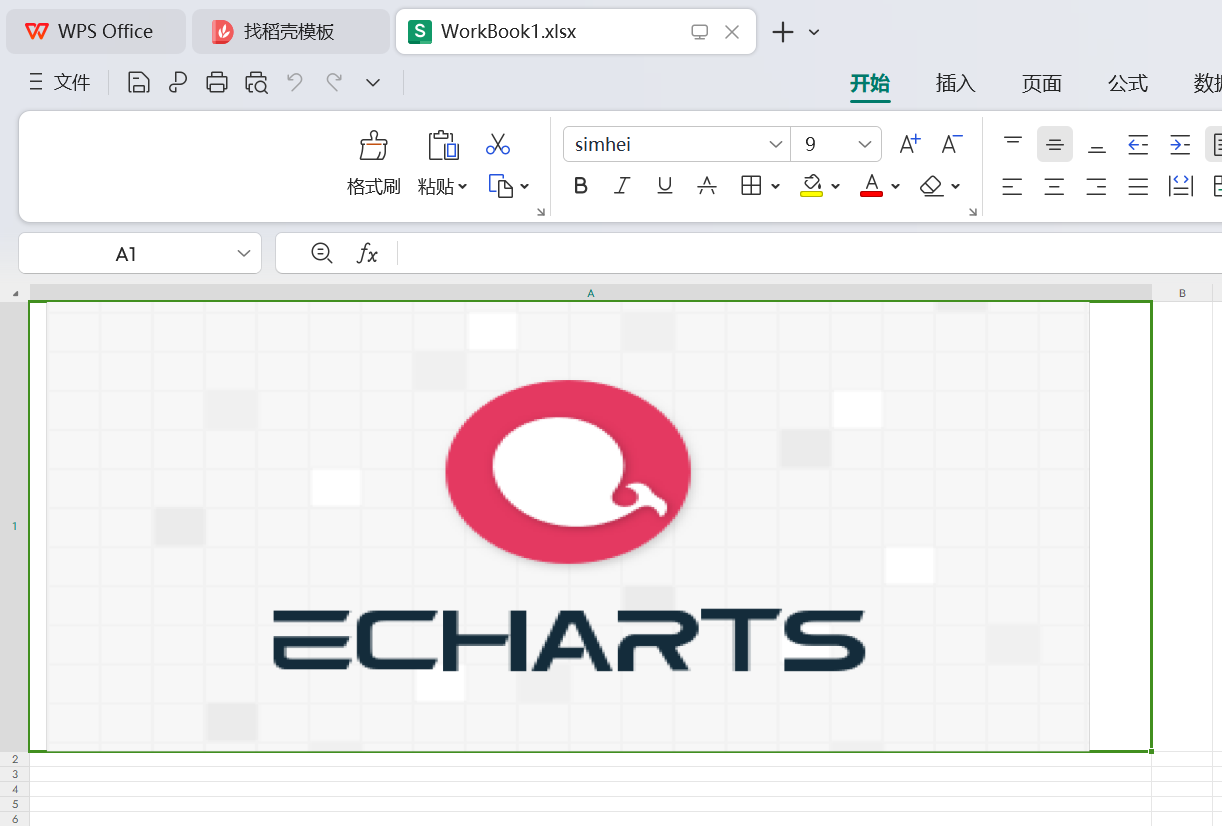Expand the font color options arrow
The image size is (1222, 826).
[895, 186]
